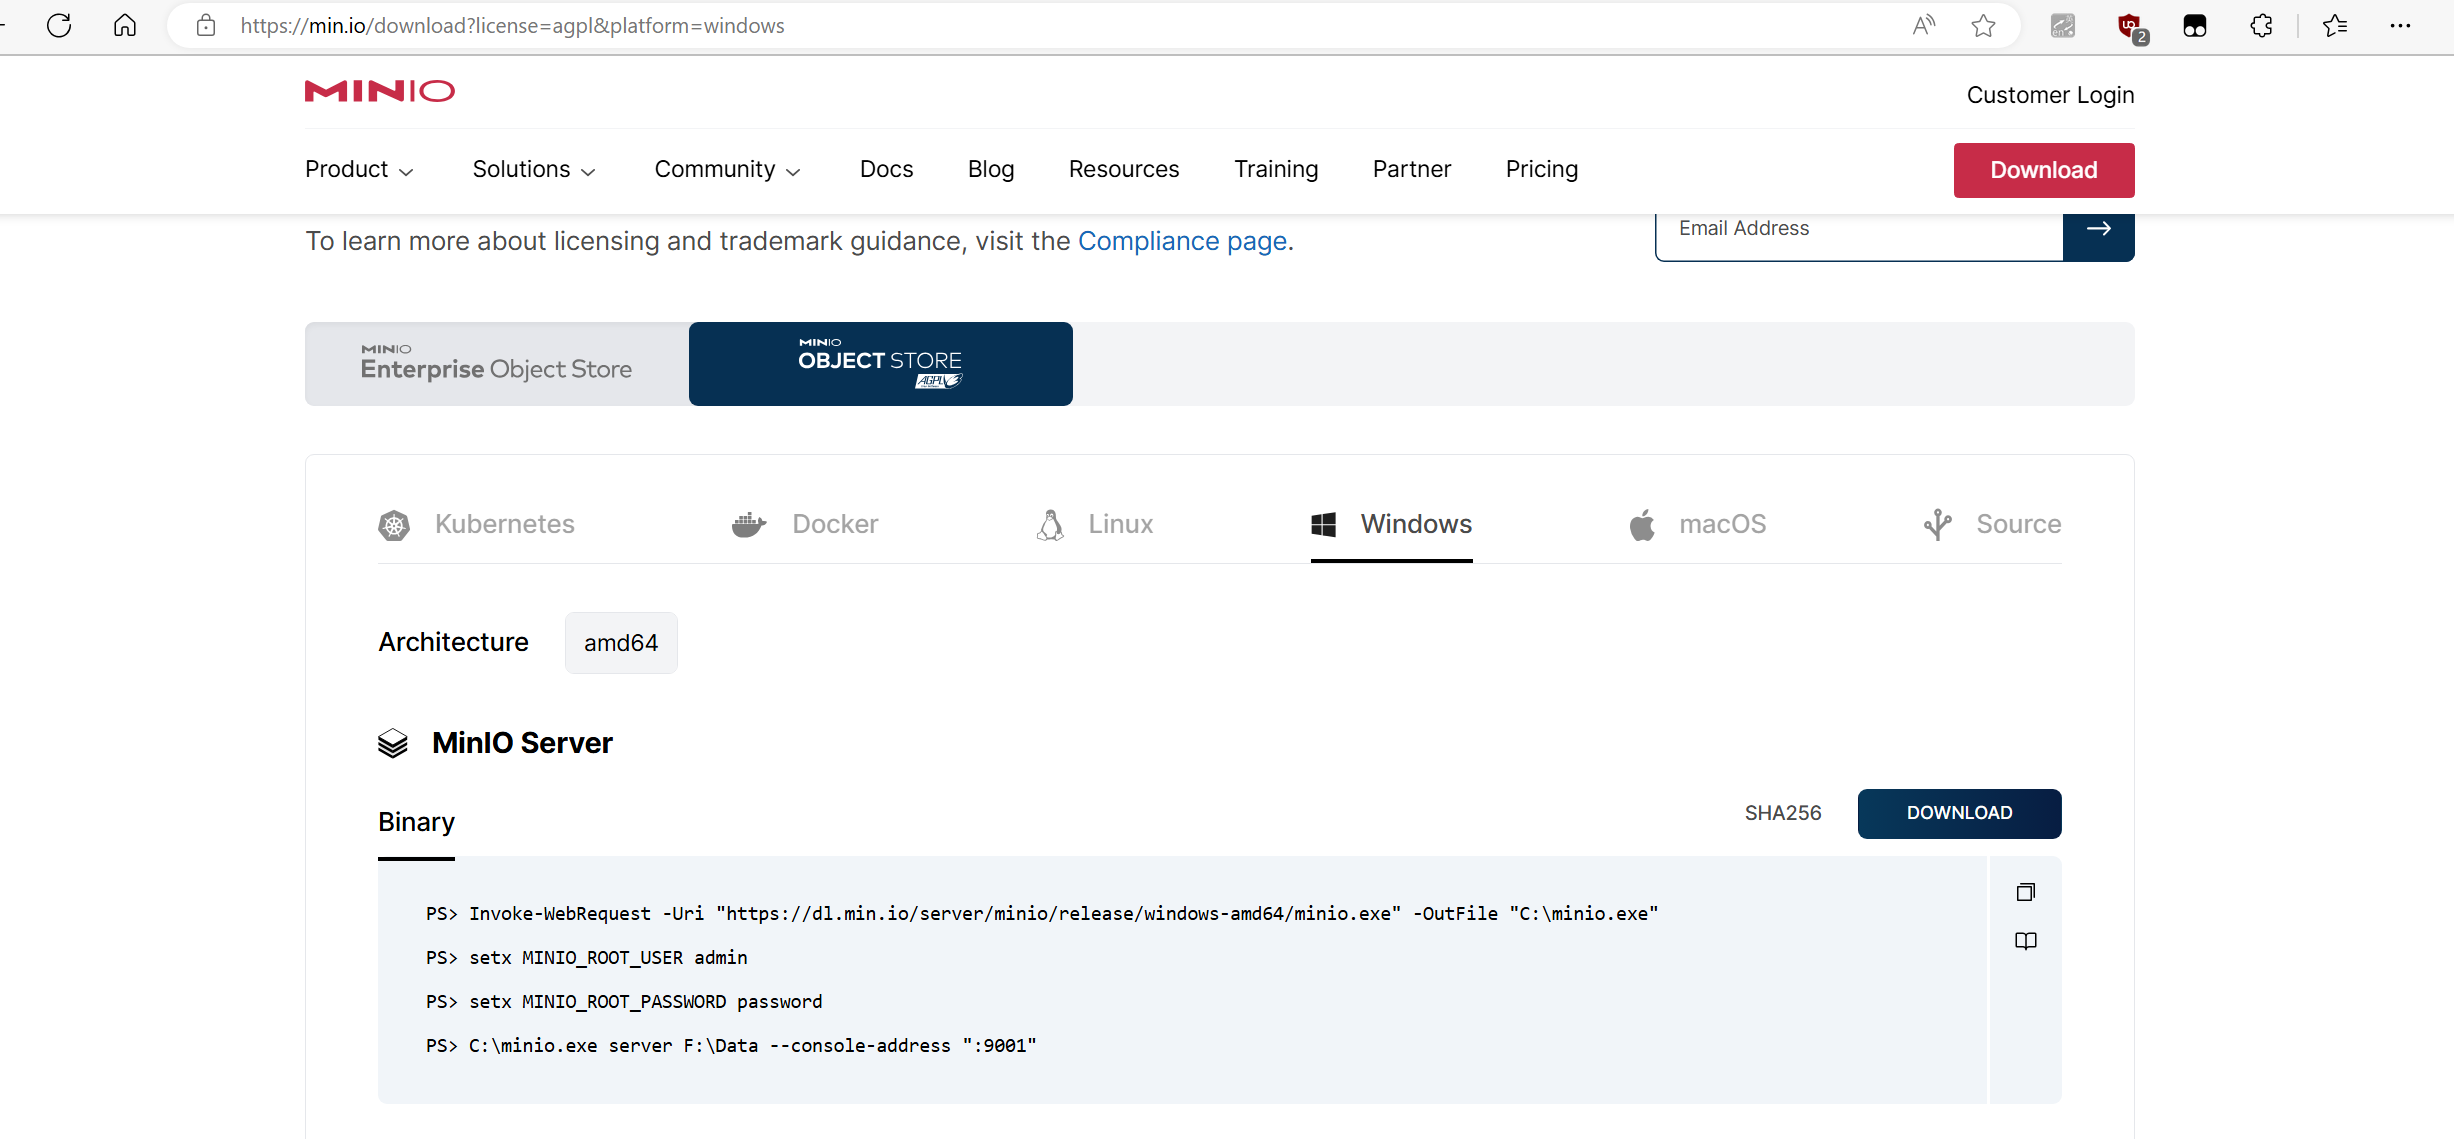
Task: Expand the Solutions dropdown menu
Action: 533,170
